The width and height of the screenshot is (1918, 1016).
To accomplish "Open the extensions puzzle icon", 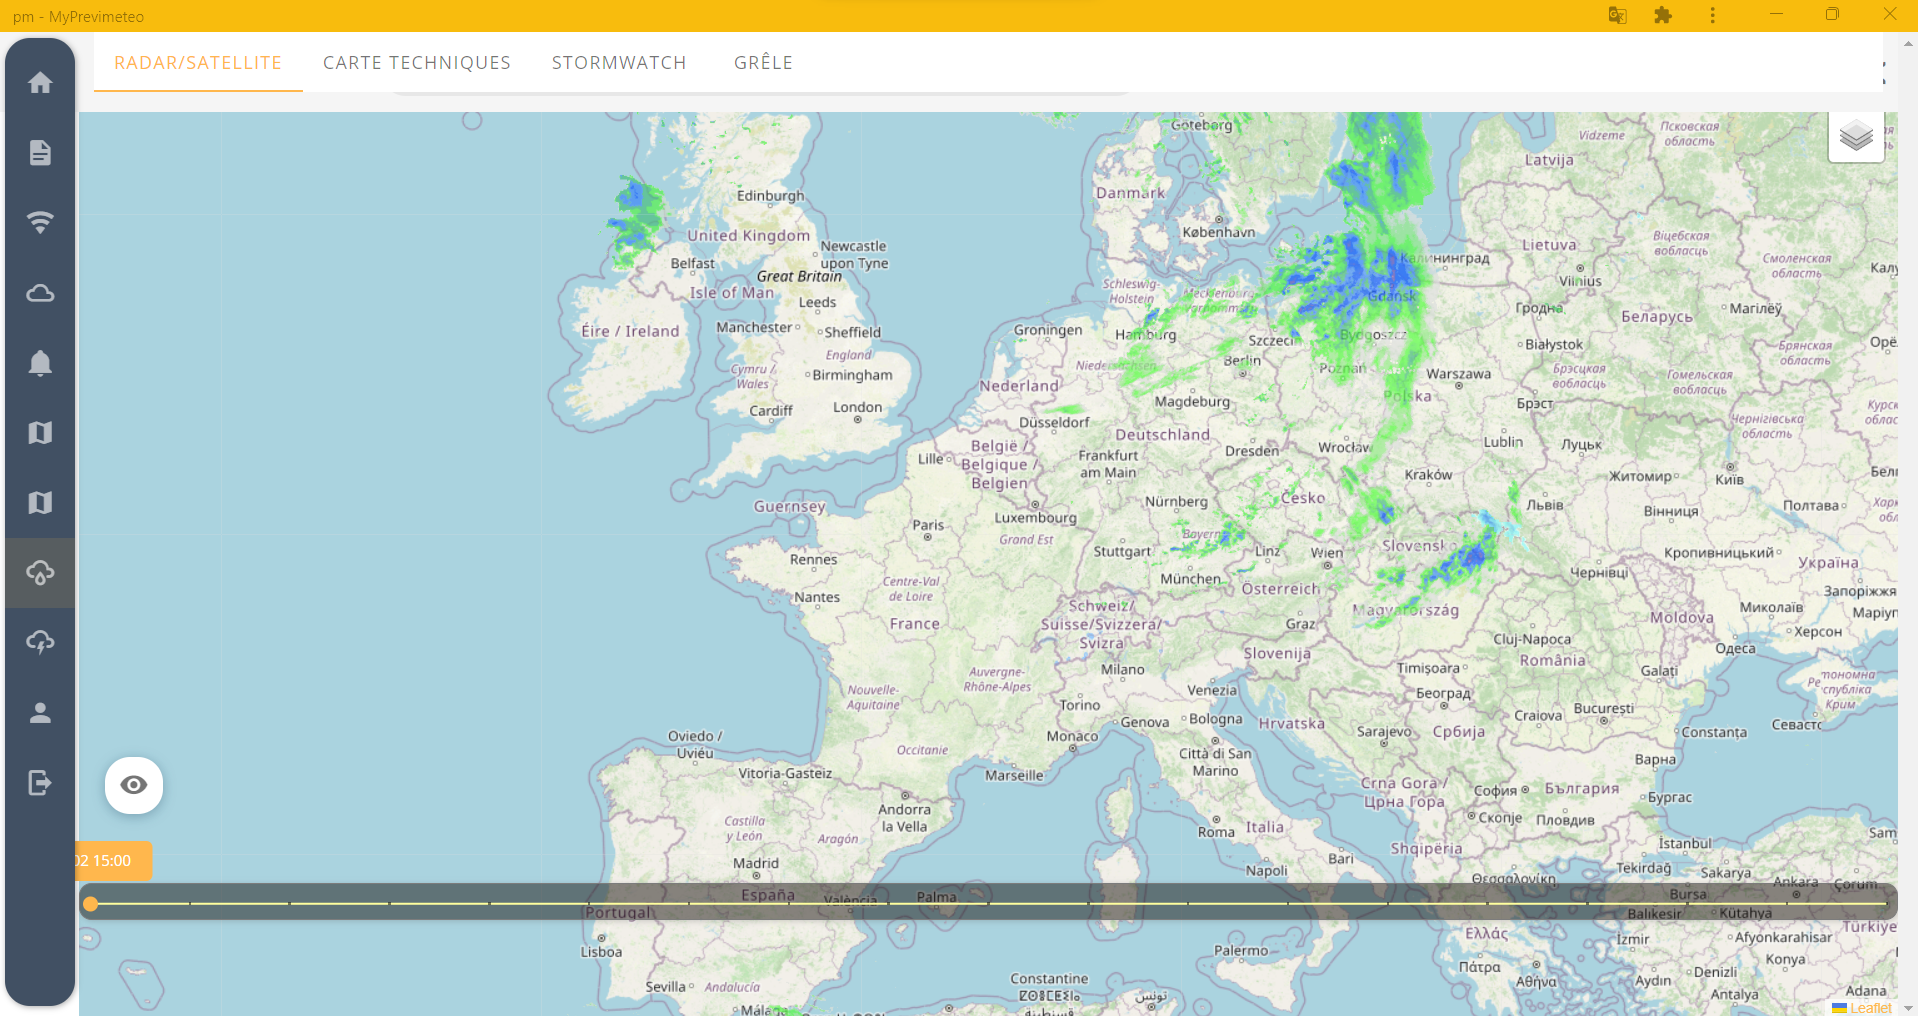I will click(1663, 15).
